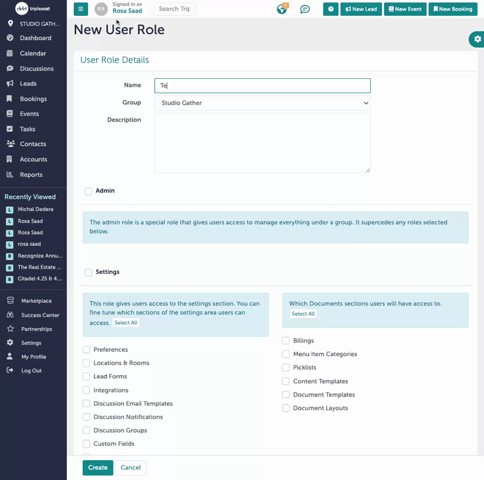Viewport: 484px width, 480px height.
Task: Check the Integrations checkbox
Action: click(x=86, y=390)
